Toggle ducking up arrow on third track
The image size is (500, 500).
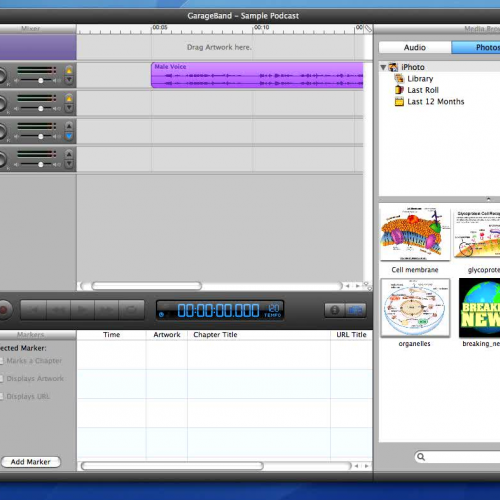(69, 126)
